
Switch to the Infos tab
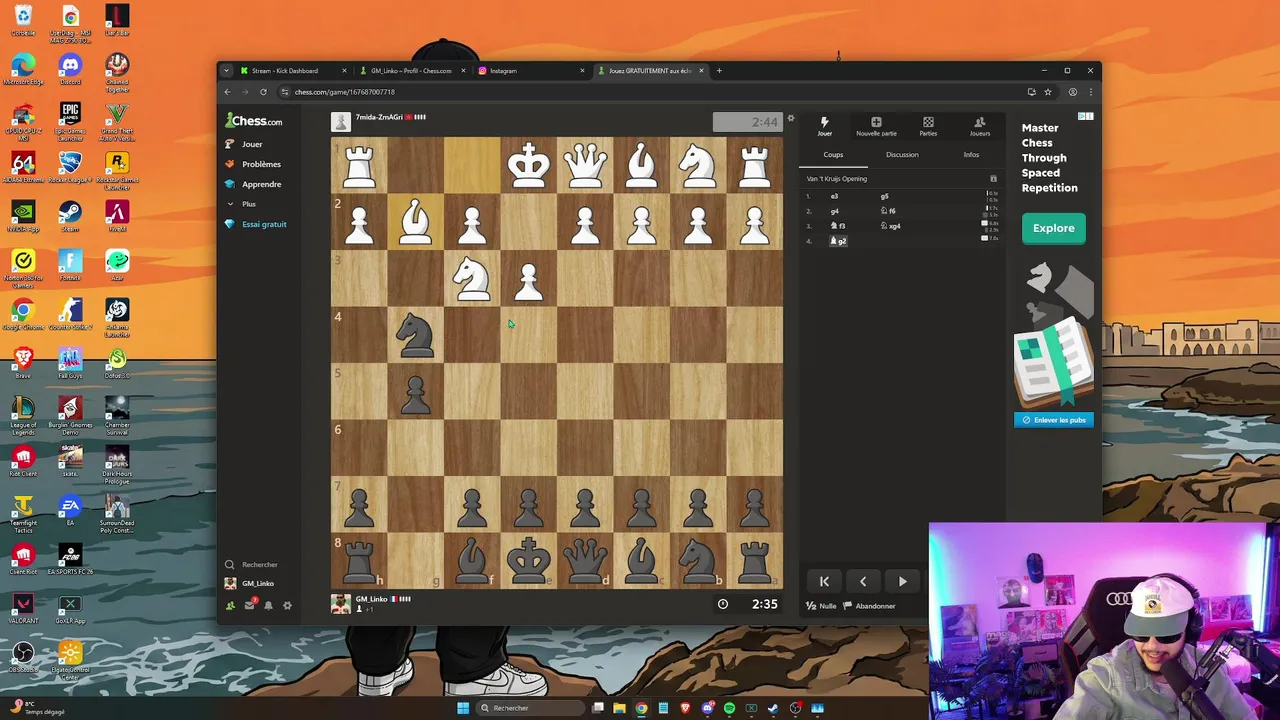click(x=971, y=155)
